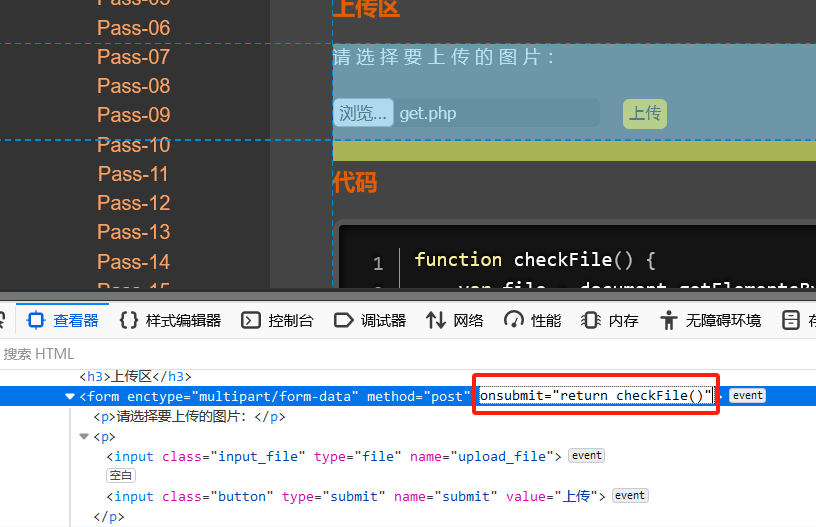The height and width of the screenshot is (527, 816).
Task: Select the h3 上传区 markup line
Action: [x=135, y=377]
